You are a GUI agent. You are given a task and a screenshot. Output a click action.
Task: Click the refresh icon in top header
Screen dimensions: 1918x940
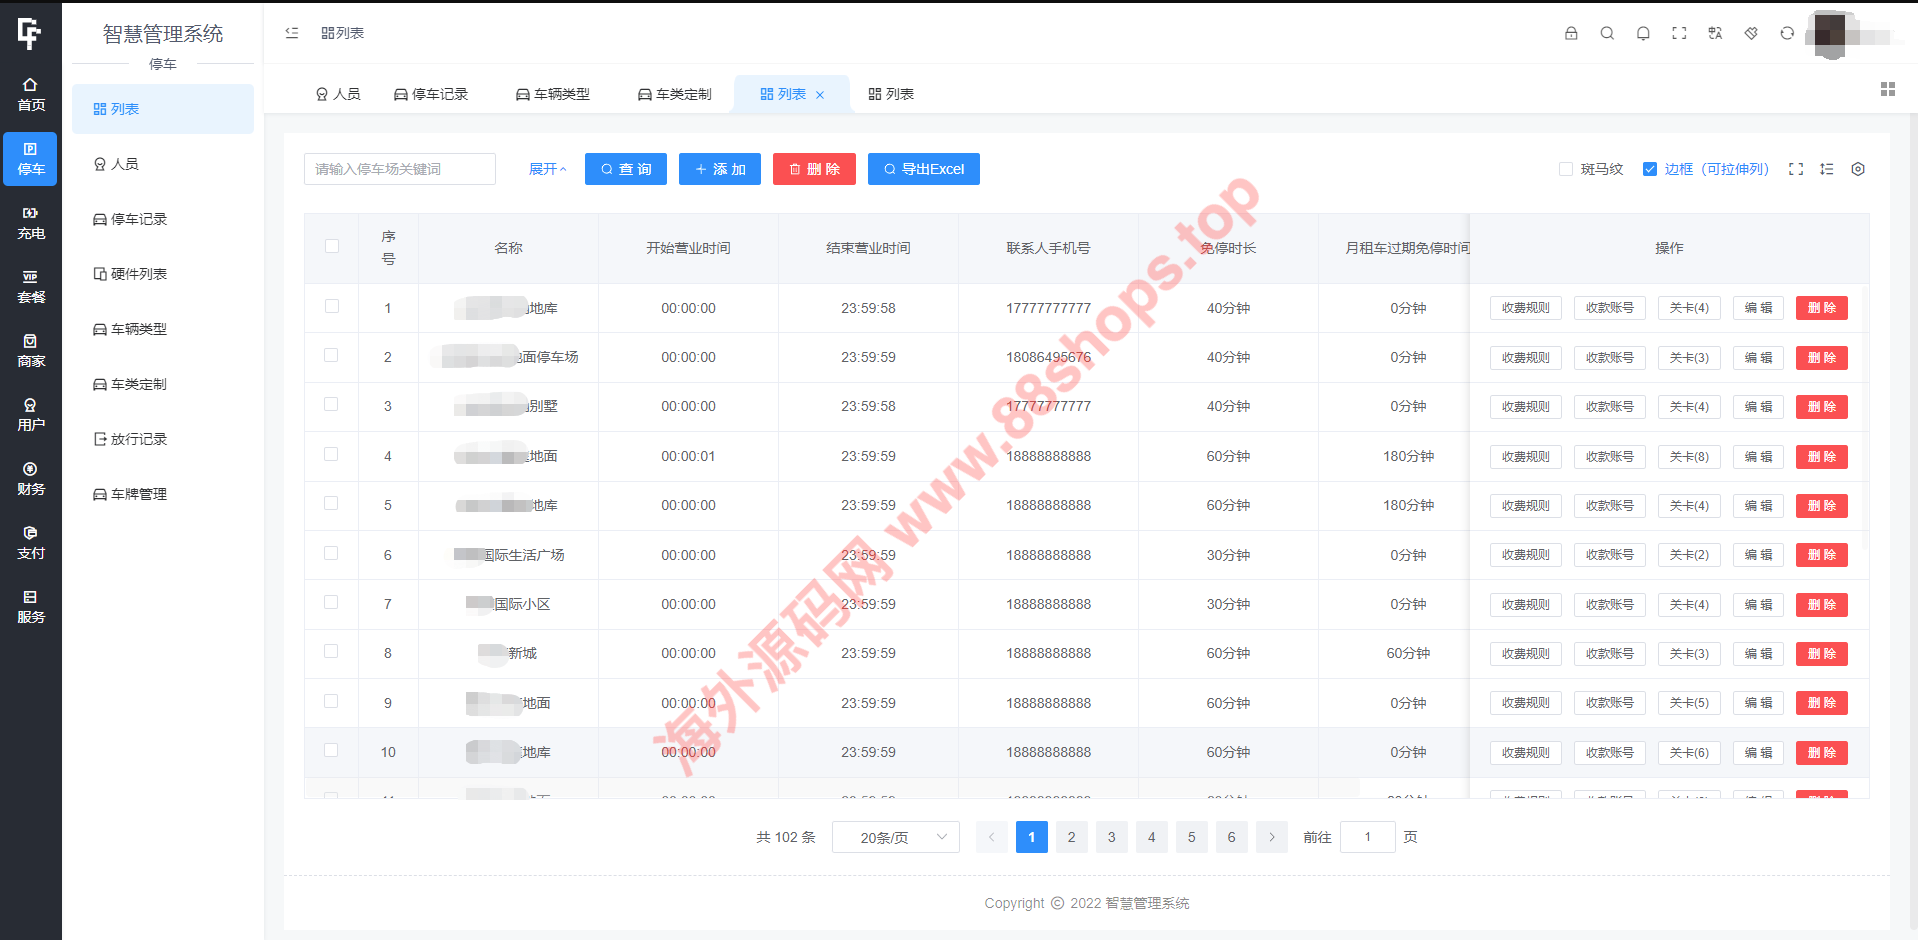1787,33
